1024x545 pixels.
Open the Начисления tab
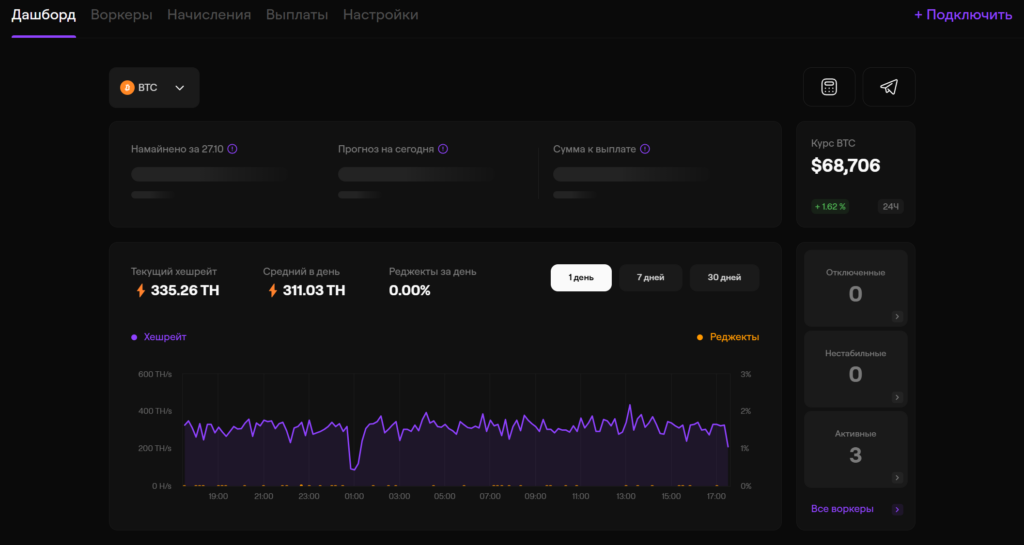(x=209, y=15)
